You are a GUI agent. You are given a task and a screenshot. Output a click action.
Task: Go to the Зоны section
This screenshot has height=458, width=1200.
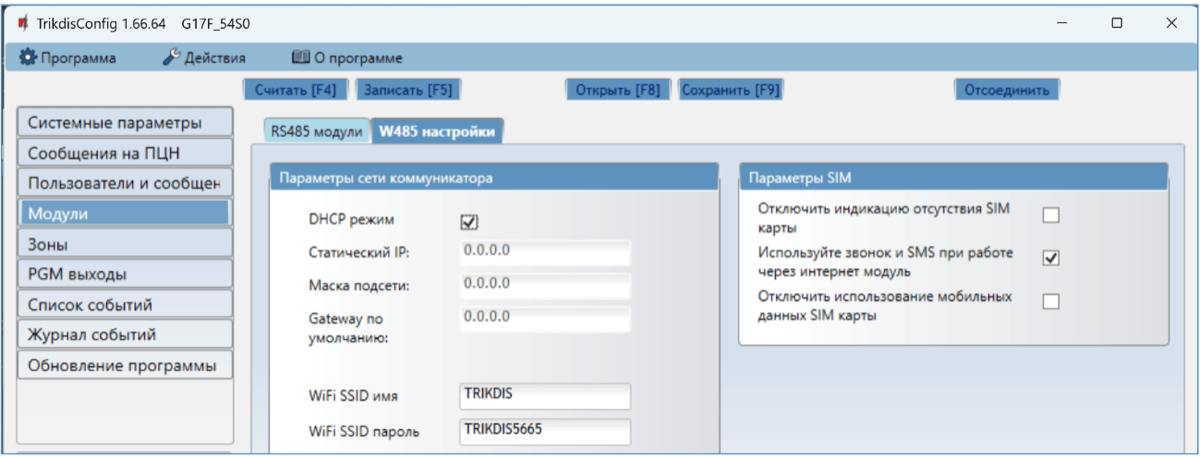click(x=125, y=244)
